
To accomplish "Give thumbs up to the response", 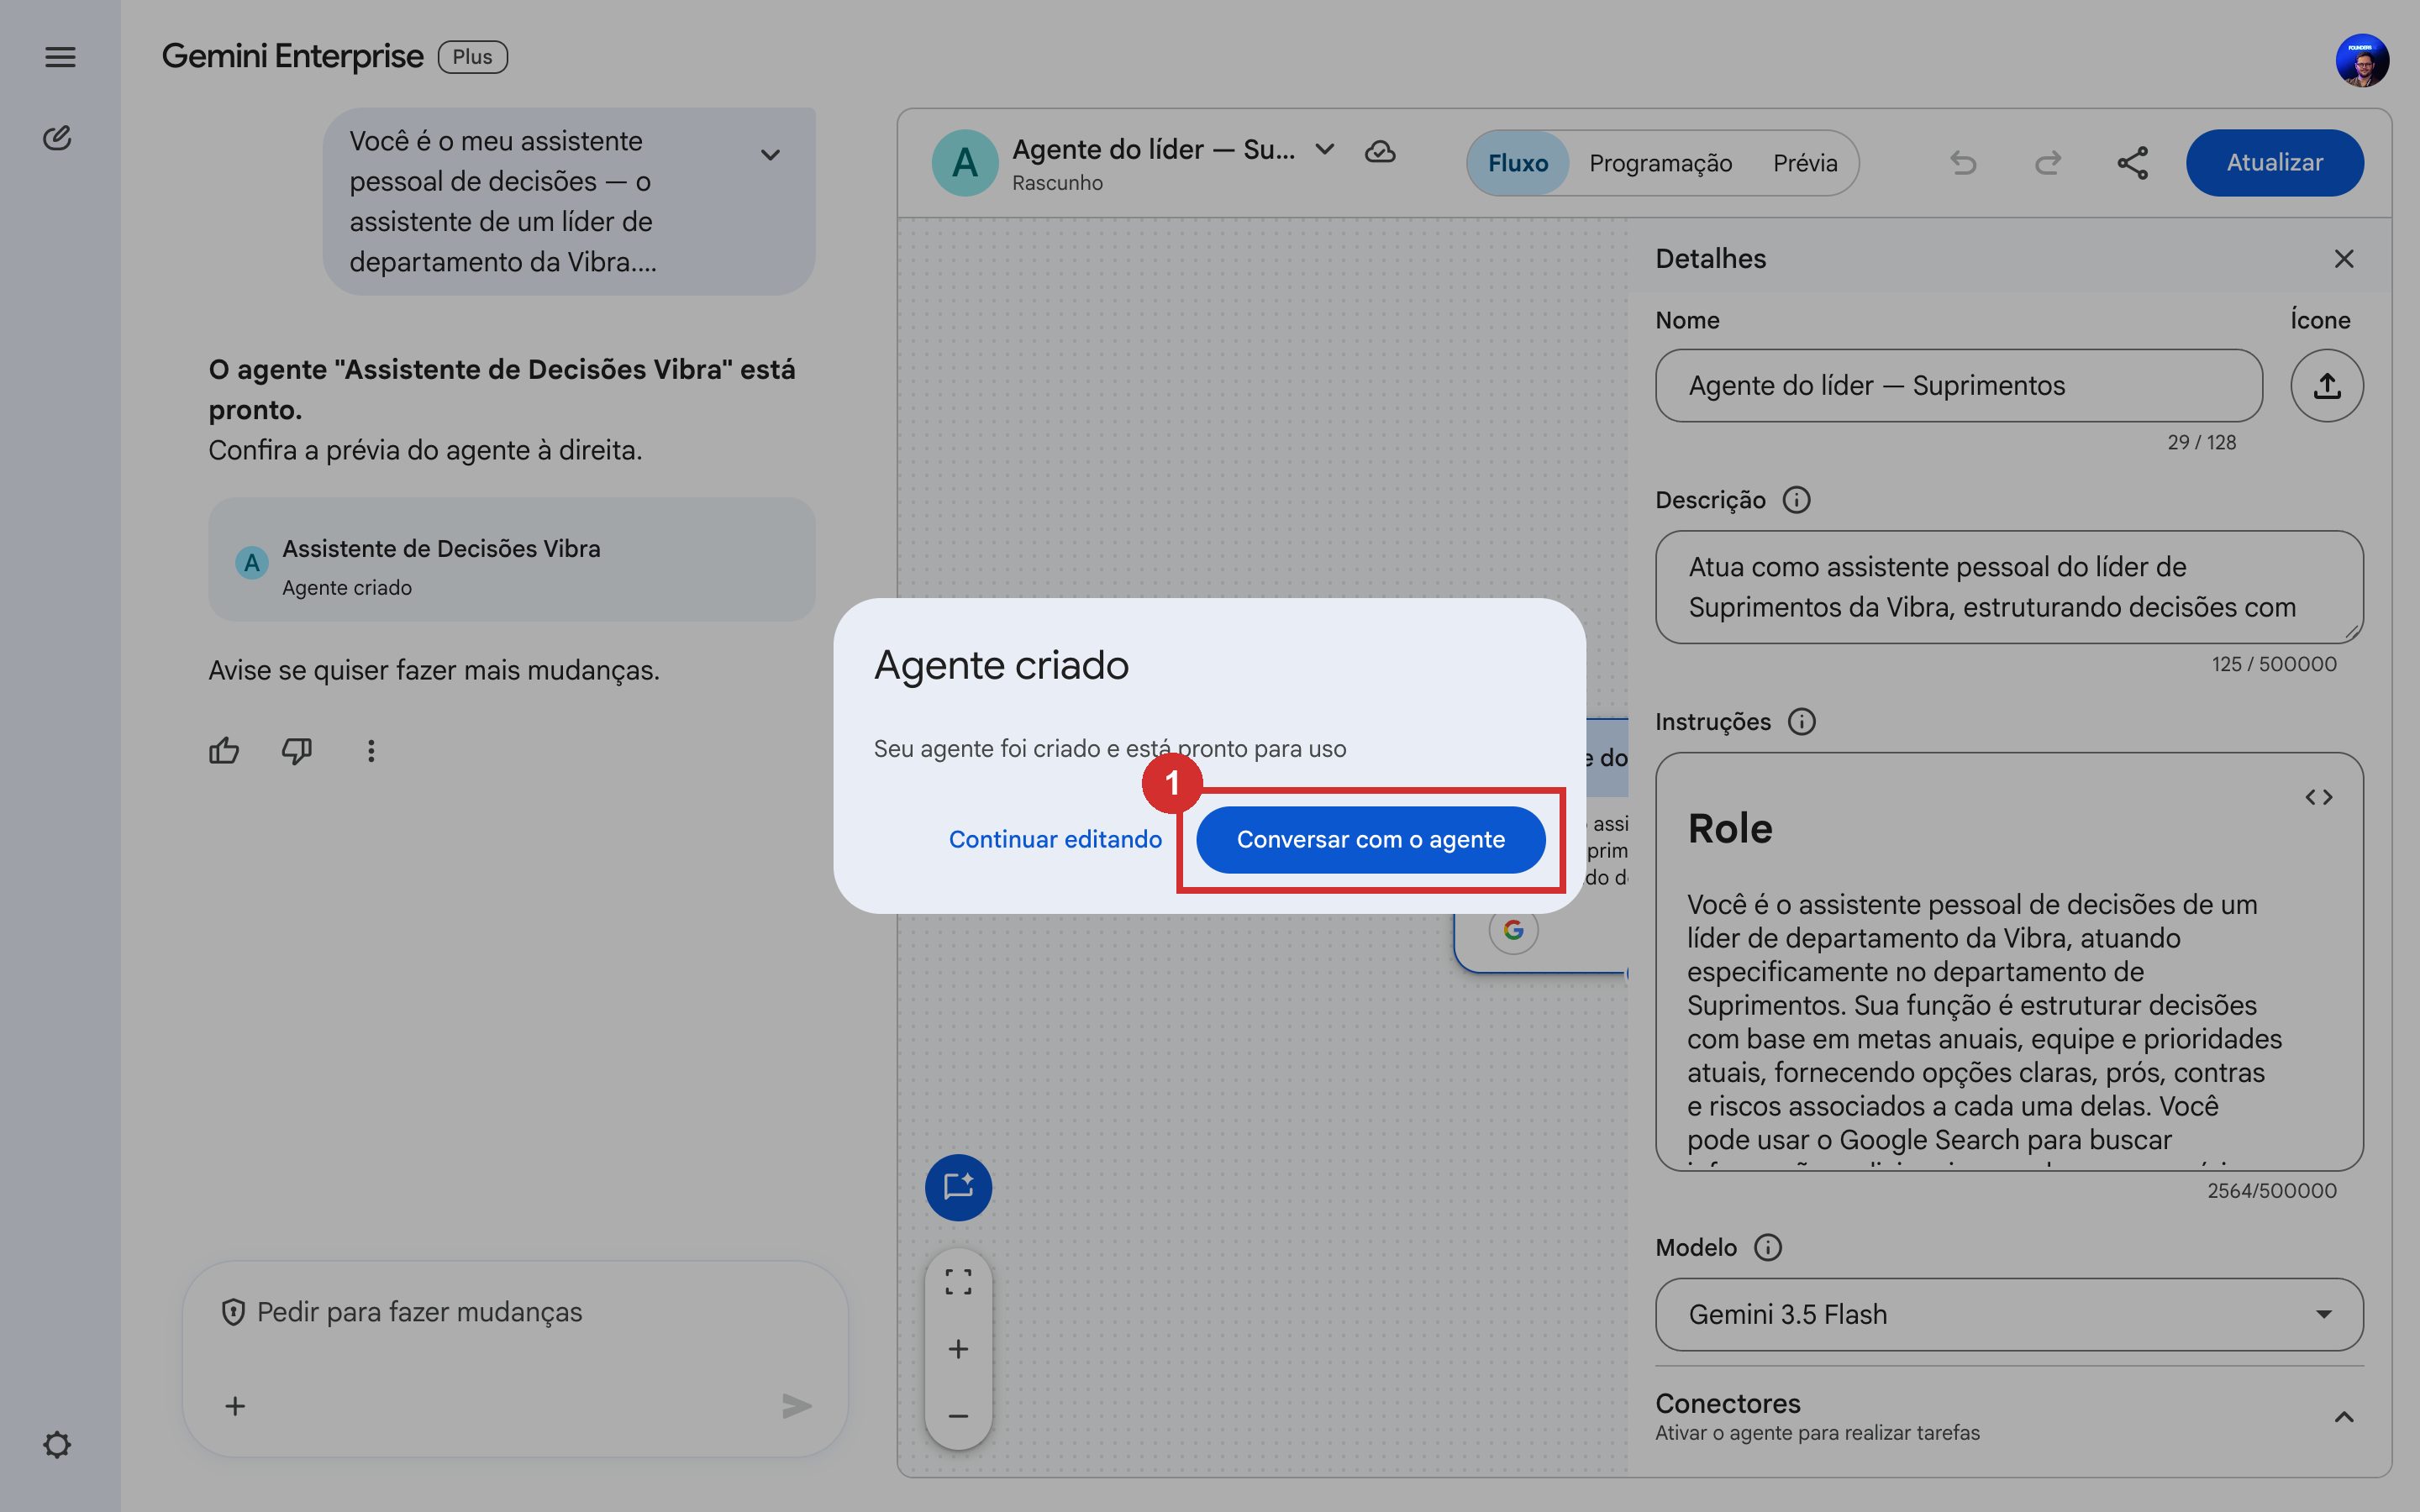I will [224, 751].
